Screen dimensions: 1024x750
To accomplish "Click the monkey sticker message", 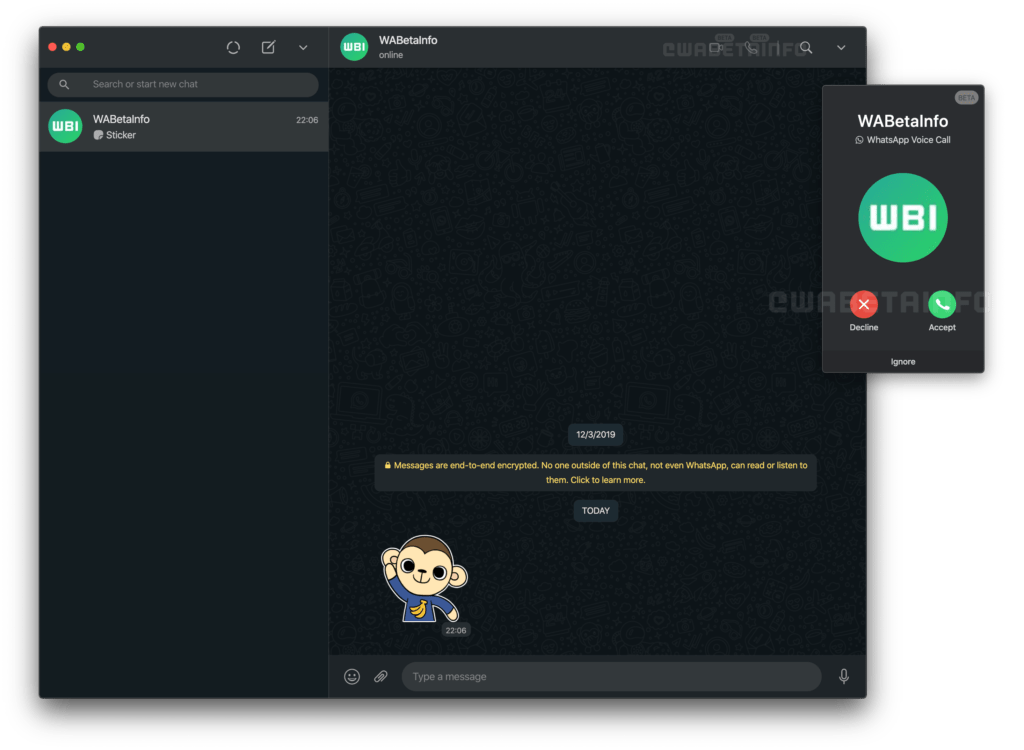I will pos(423,579).
